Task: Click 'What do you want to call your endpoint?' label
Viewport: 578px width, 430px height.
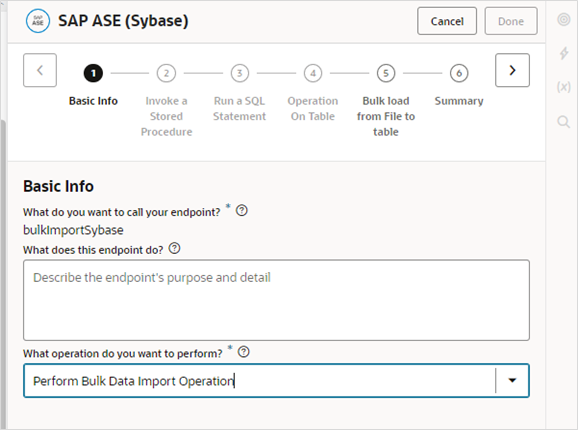Action: 121,212
